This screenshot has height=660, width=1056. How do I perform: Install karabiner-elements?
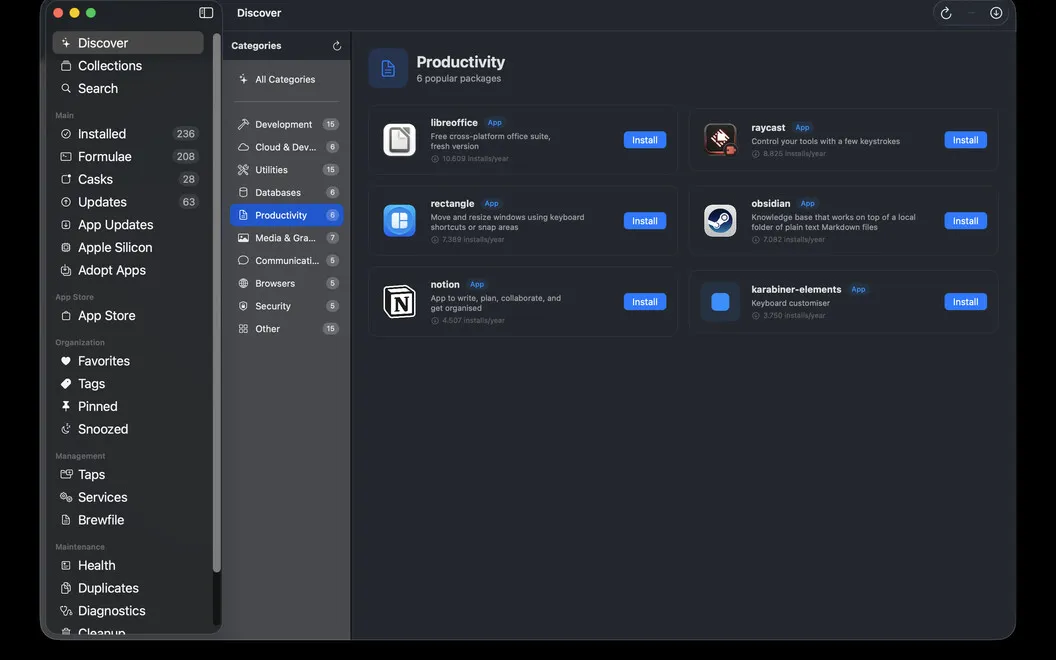pyautogui.click(x=965, y=302)
